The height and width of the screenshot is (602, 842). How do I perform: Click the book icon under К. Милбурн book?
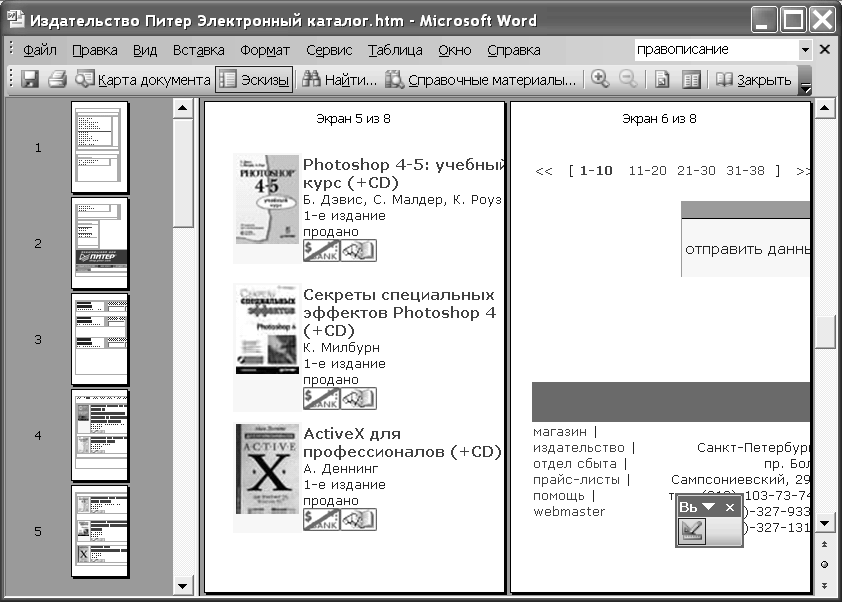coord(358,398)
